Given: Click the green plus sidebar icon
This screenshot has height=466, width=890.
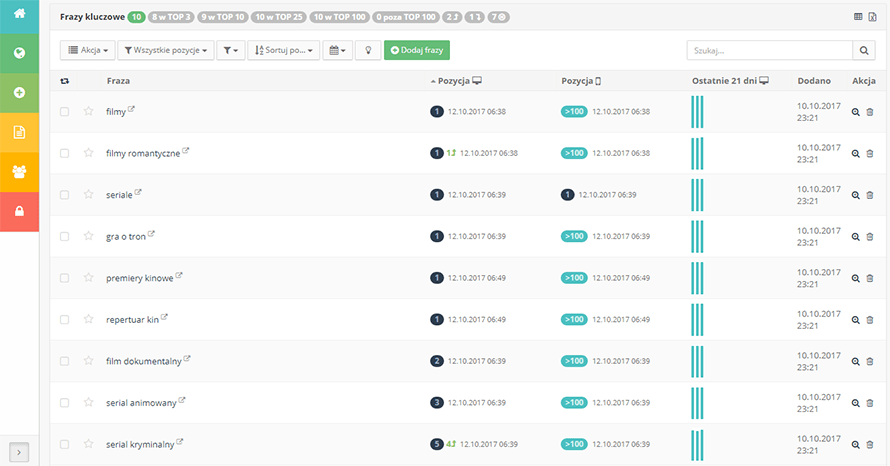Looking at the screenshot, I should (x=19, y=93).
